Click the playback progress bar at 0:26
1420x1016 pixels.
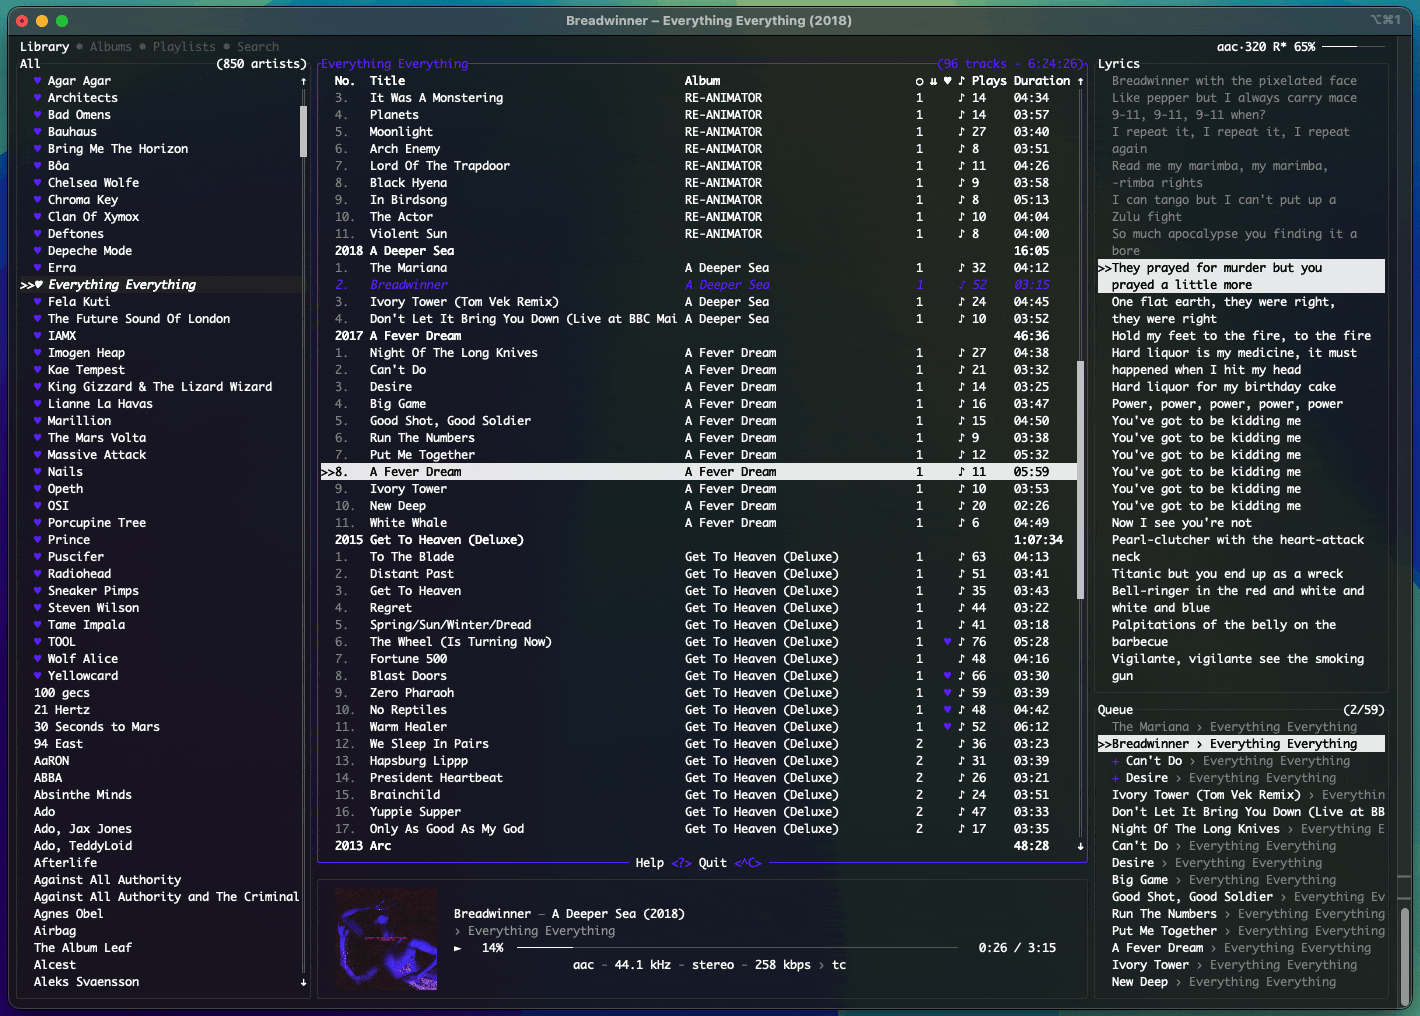pos(735,948)
